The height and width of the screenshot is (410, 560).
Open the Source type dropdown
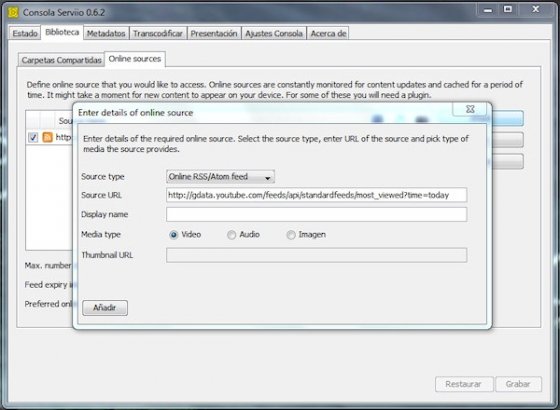point(220,176)
